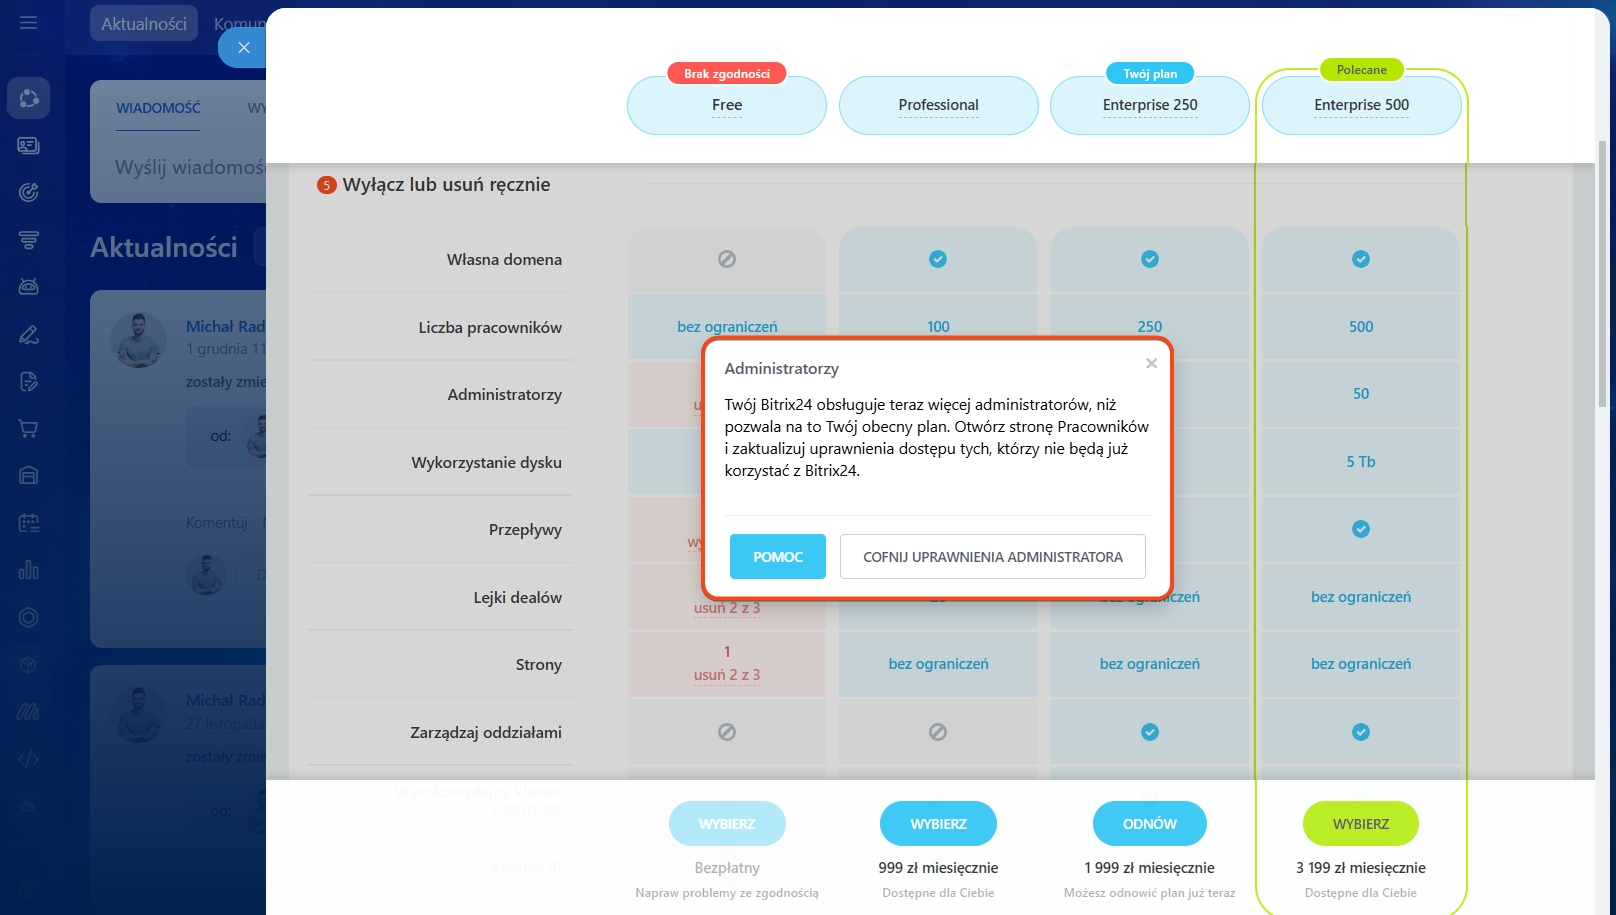
Task: Click the warehouse store icon in sidebar
Action: (x=28, y=476)
